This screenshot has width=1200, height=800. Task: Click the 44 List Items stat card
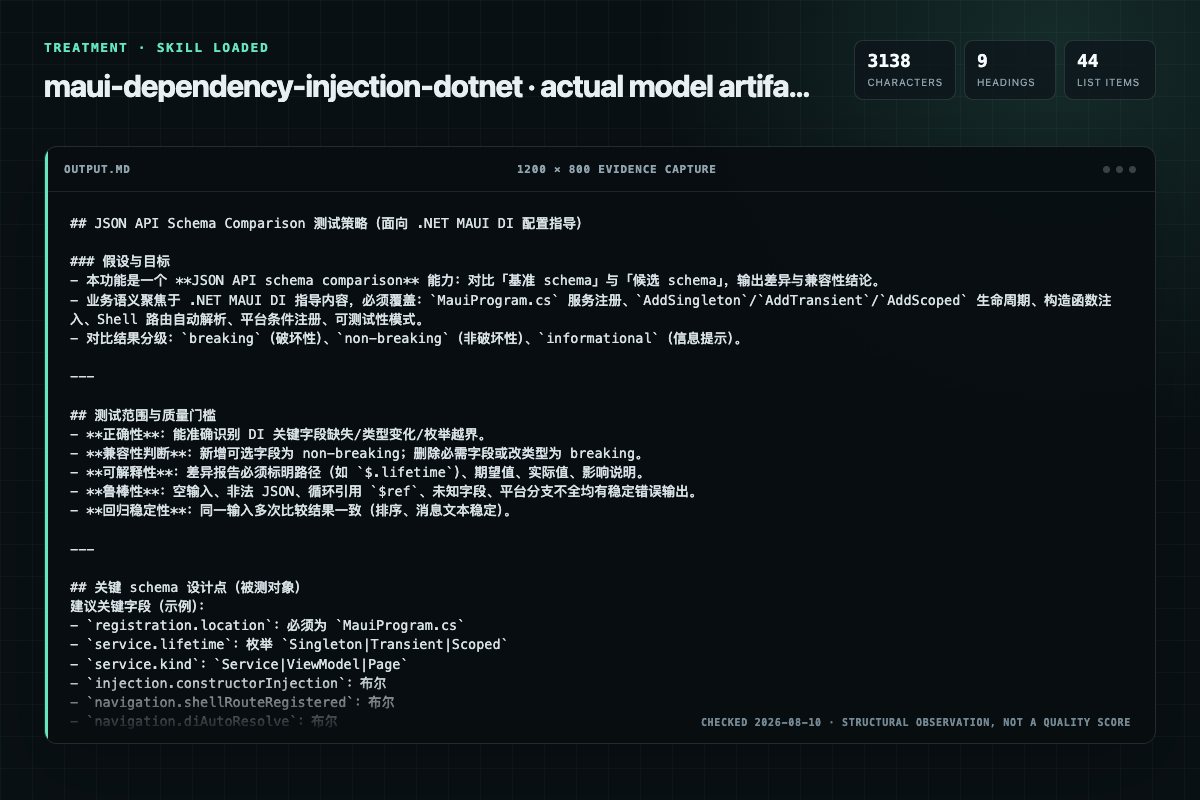pos(1110,70)
